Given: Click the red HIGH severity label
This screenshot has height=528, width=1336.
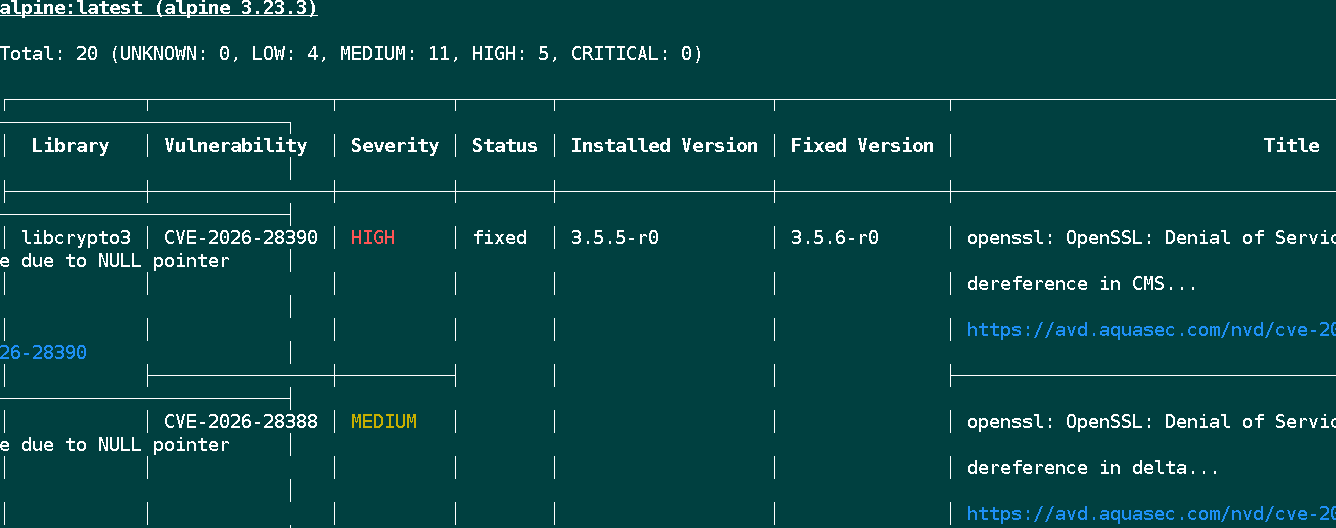Looking at the screenshot, I should click(x=373, y=238).
